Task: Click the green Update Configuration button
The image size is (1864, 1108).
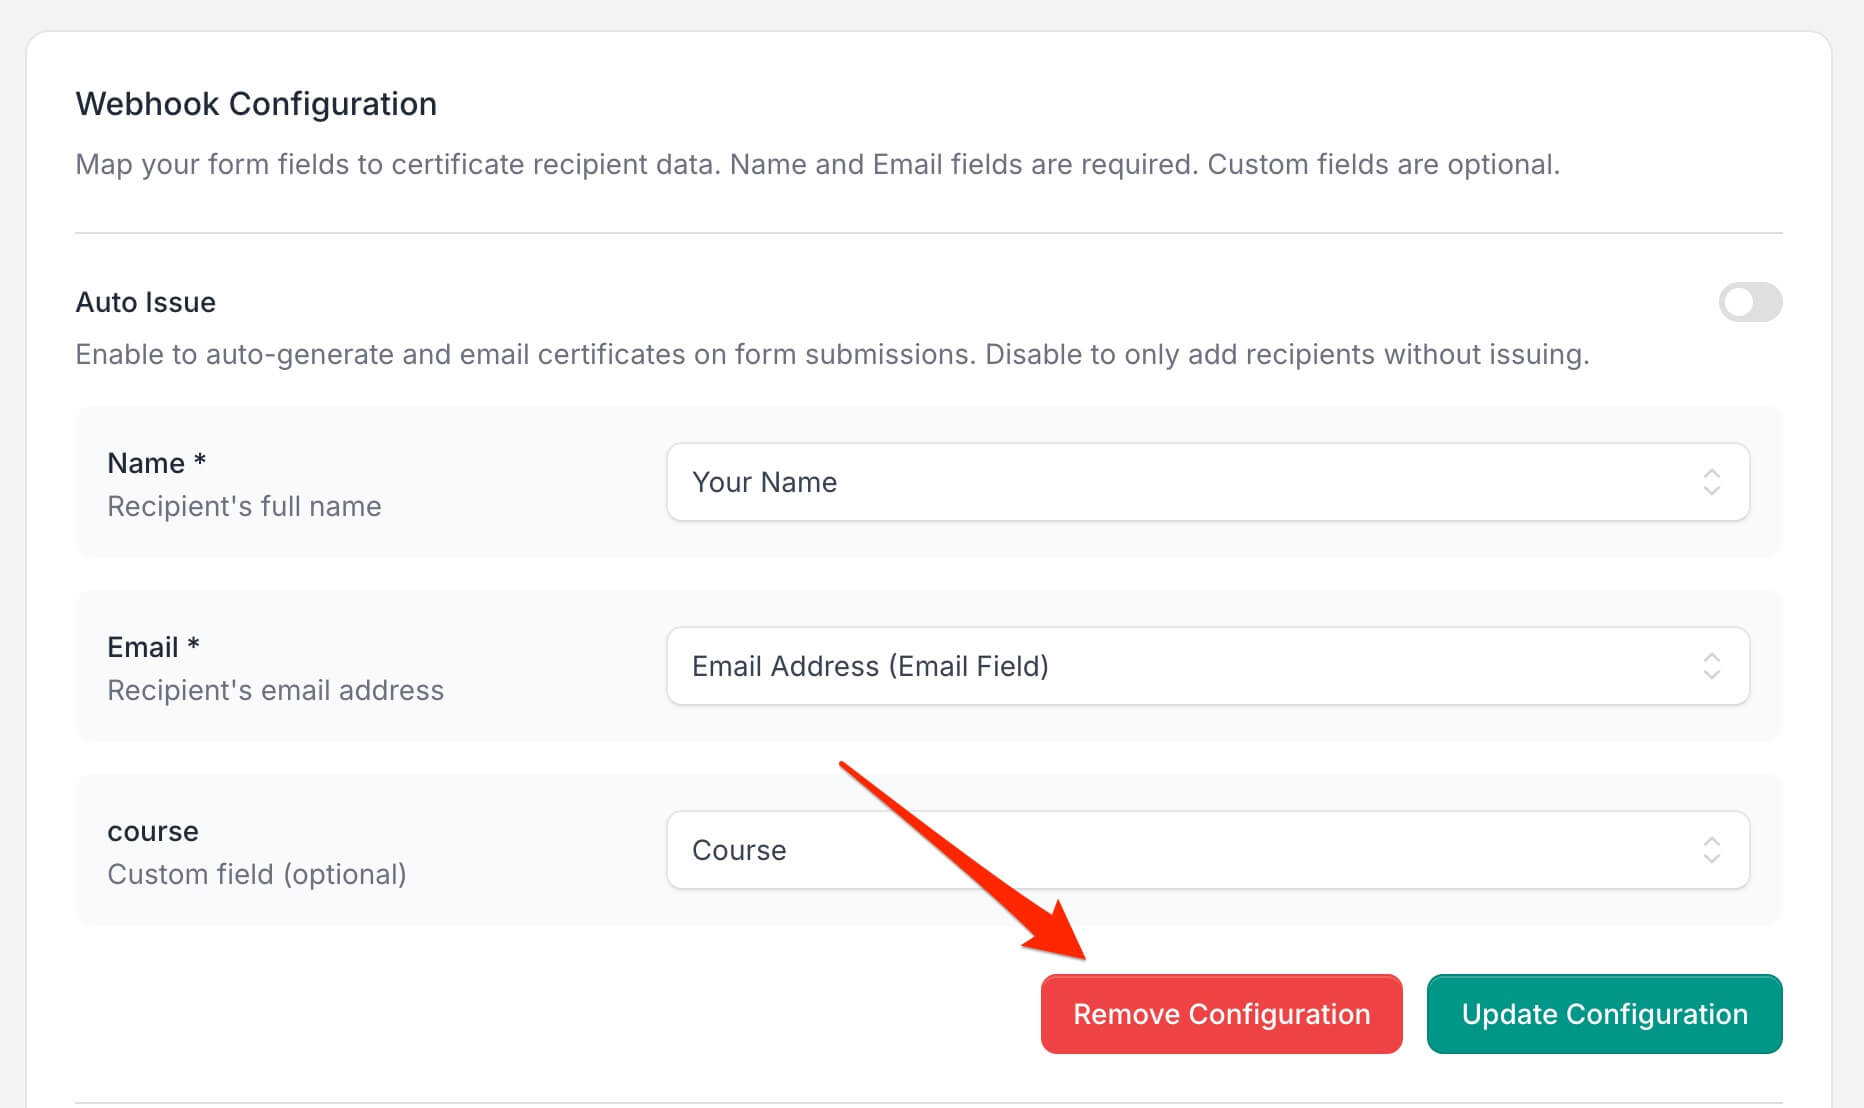Action: [1604, 1014]
